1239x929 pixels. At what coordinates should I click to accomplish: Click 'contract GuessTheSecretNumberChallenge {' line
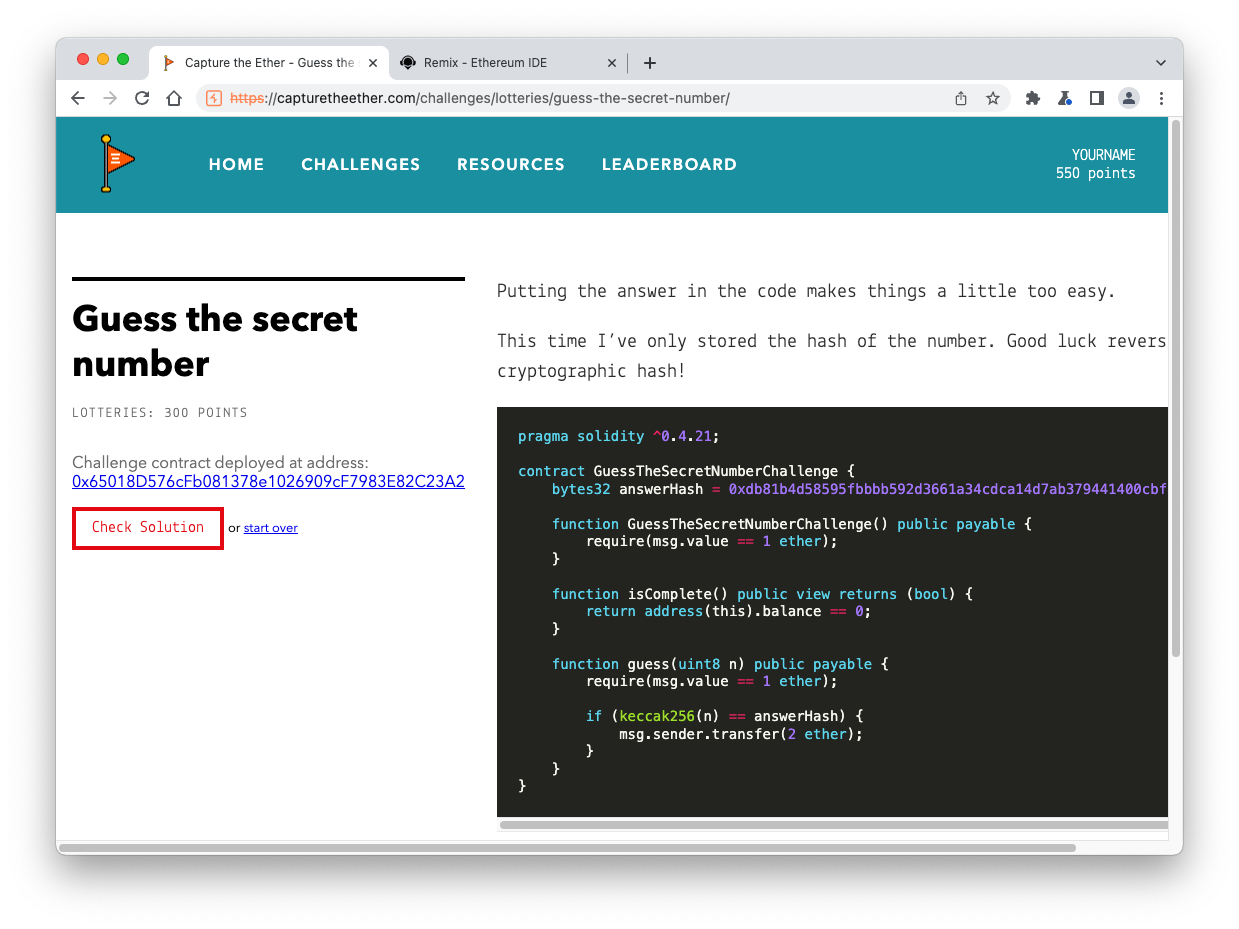[686, 471]
